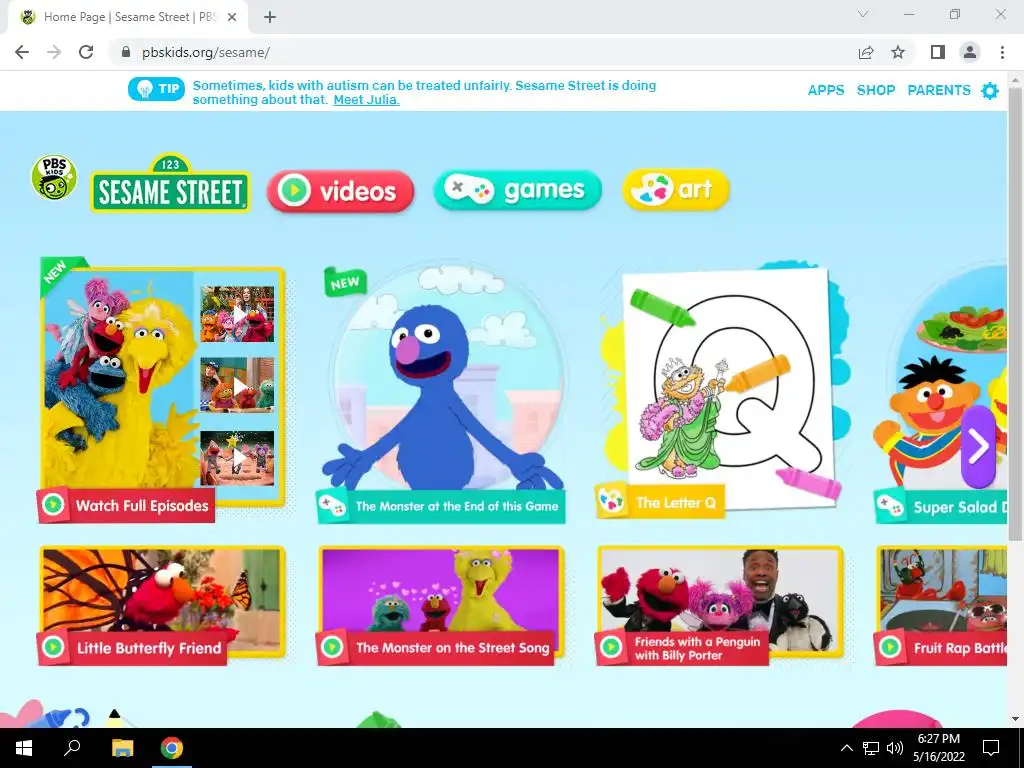
Task: Click play icon on Little Butterfly Friend label
Action: tap(54, 647)
